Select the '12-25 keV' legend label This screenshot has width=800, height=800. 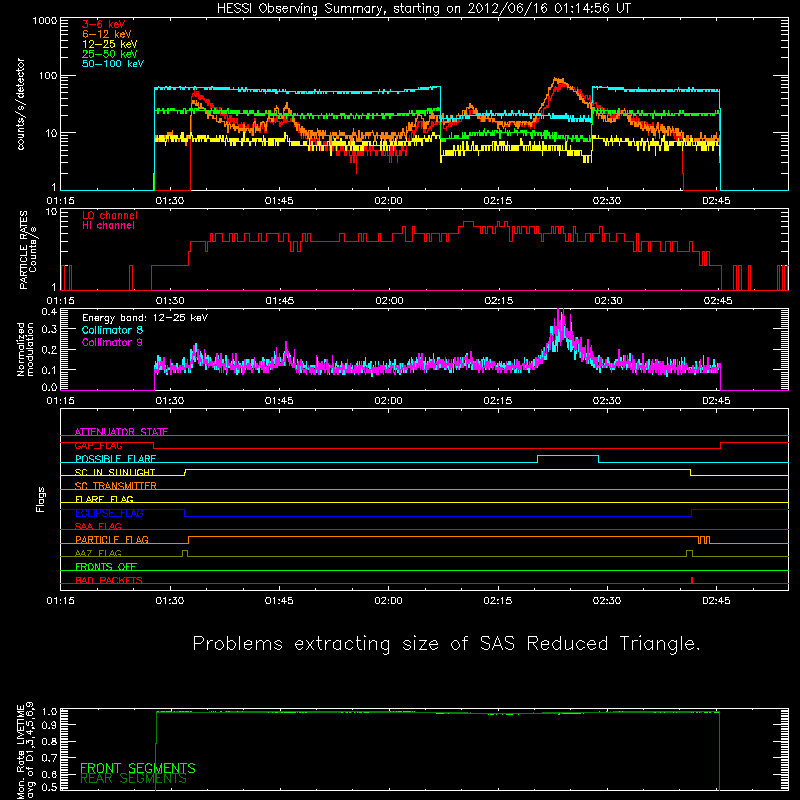point(110,44)
